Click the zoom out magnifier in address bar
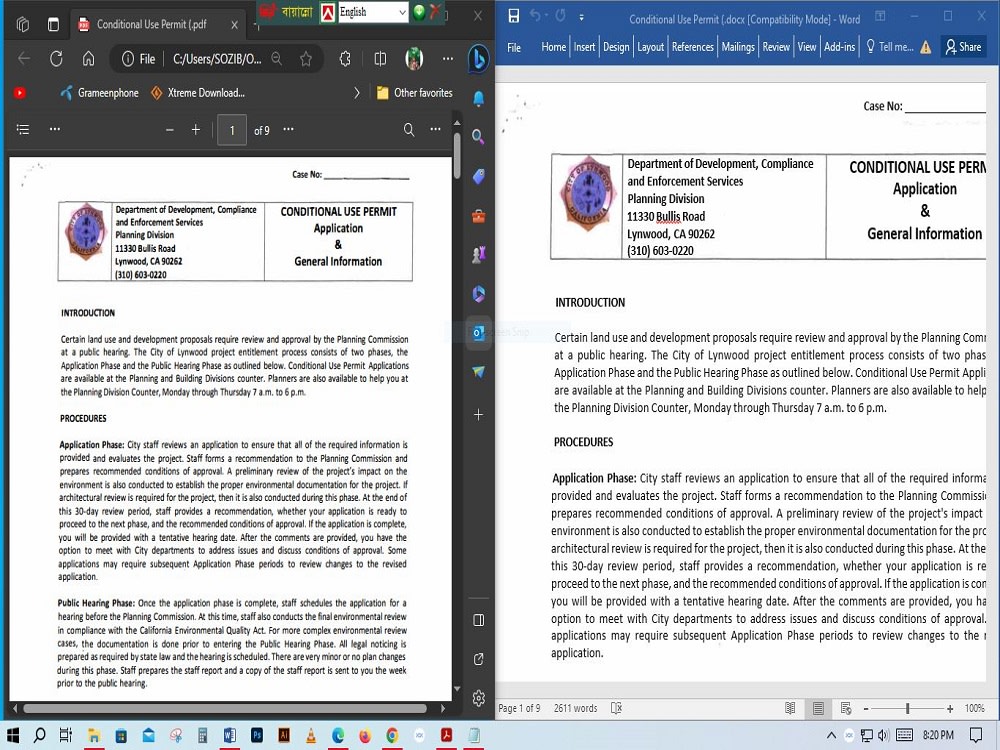This screenshot has width=1000, height=750. coord(277,59)
